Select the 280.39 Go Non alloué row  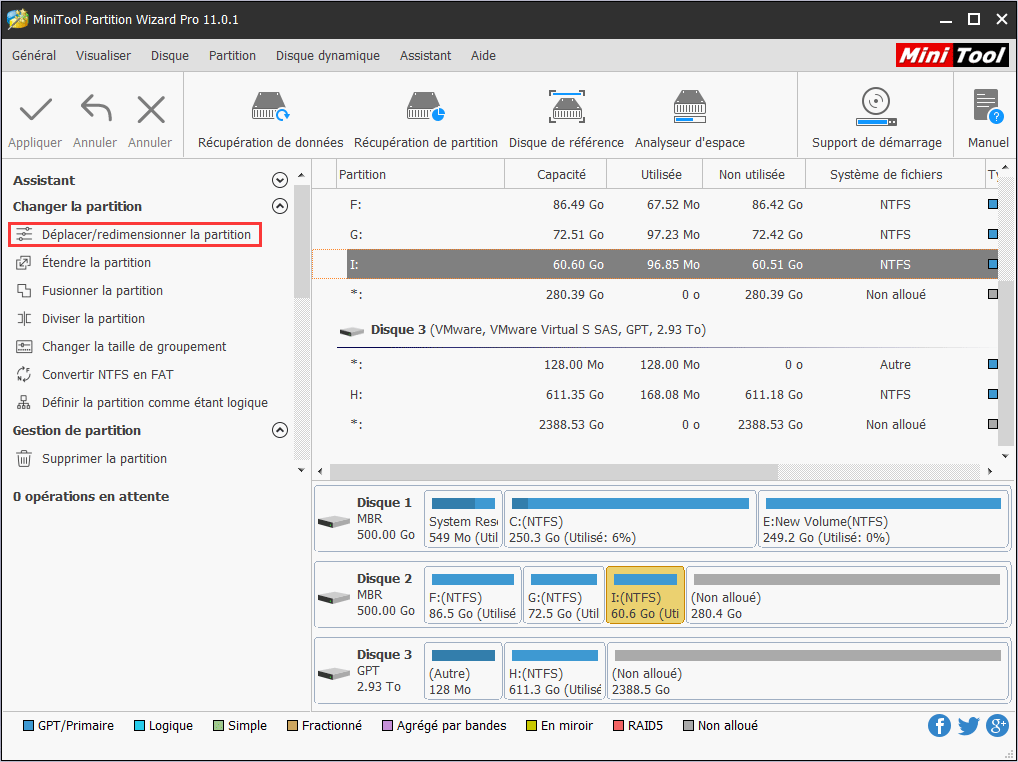pos(656,295)
